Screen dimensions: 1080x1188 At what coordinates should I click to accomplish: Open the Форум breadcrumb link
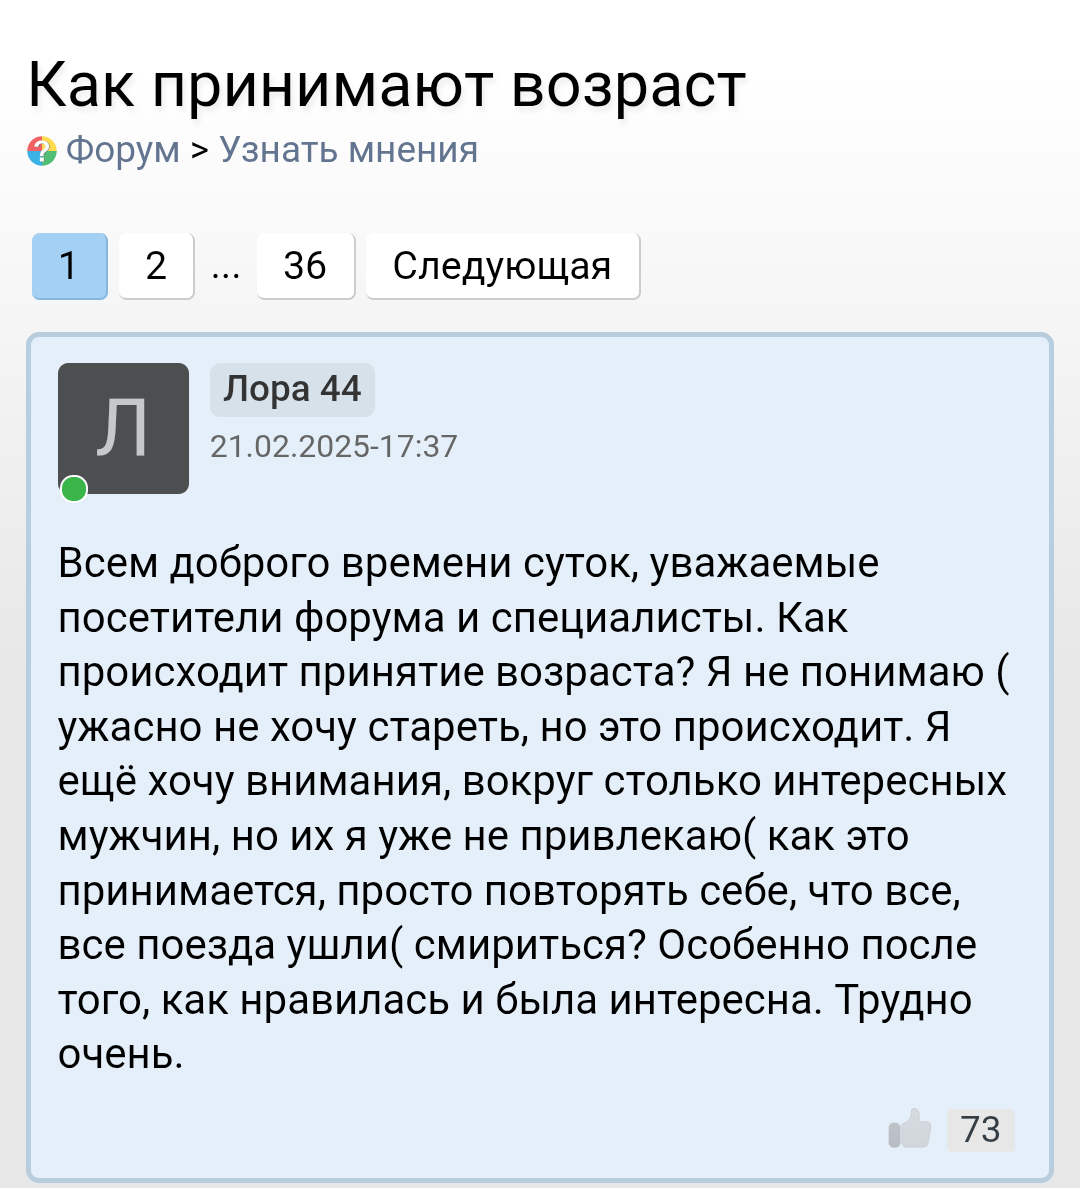click(x=122, y=150)
